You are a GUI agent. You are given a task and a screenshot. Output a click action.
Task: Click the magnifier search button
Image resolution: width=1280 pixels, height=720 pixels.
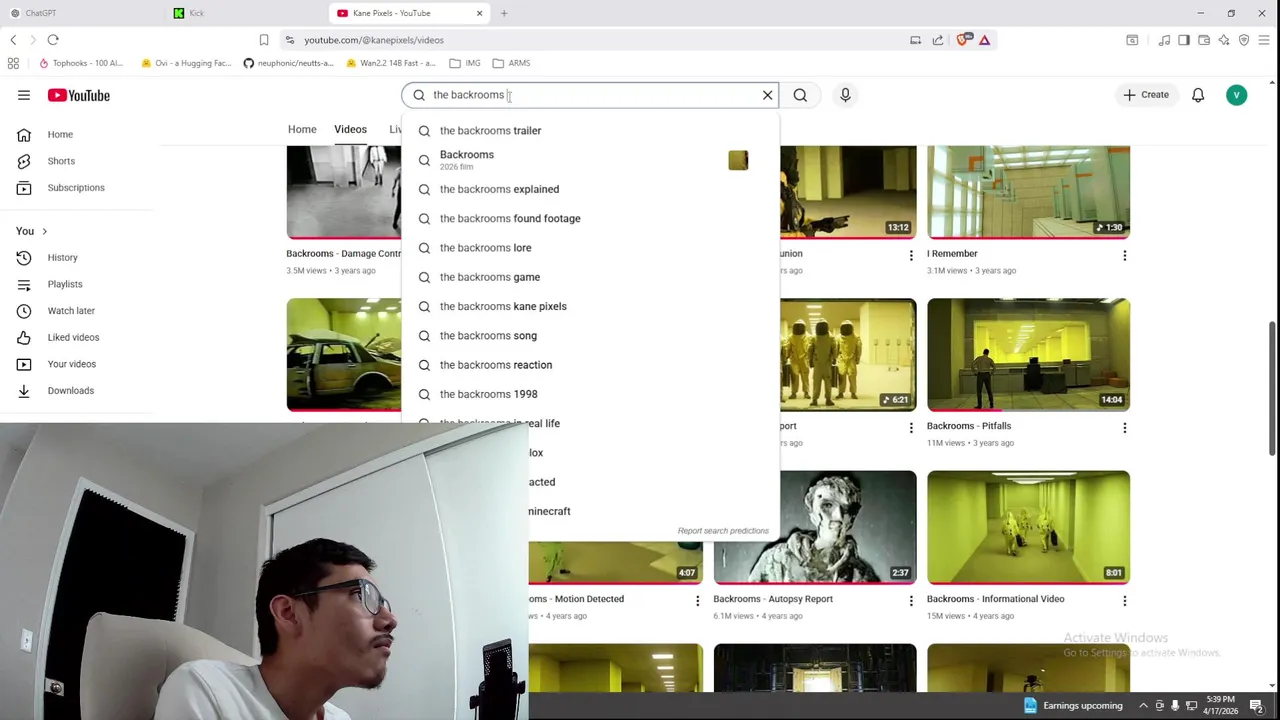pyautogui.click(x=800, y=95)
